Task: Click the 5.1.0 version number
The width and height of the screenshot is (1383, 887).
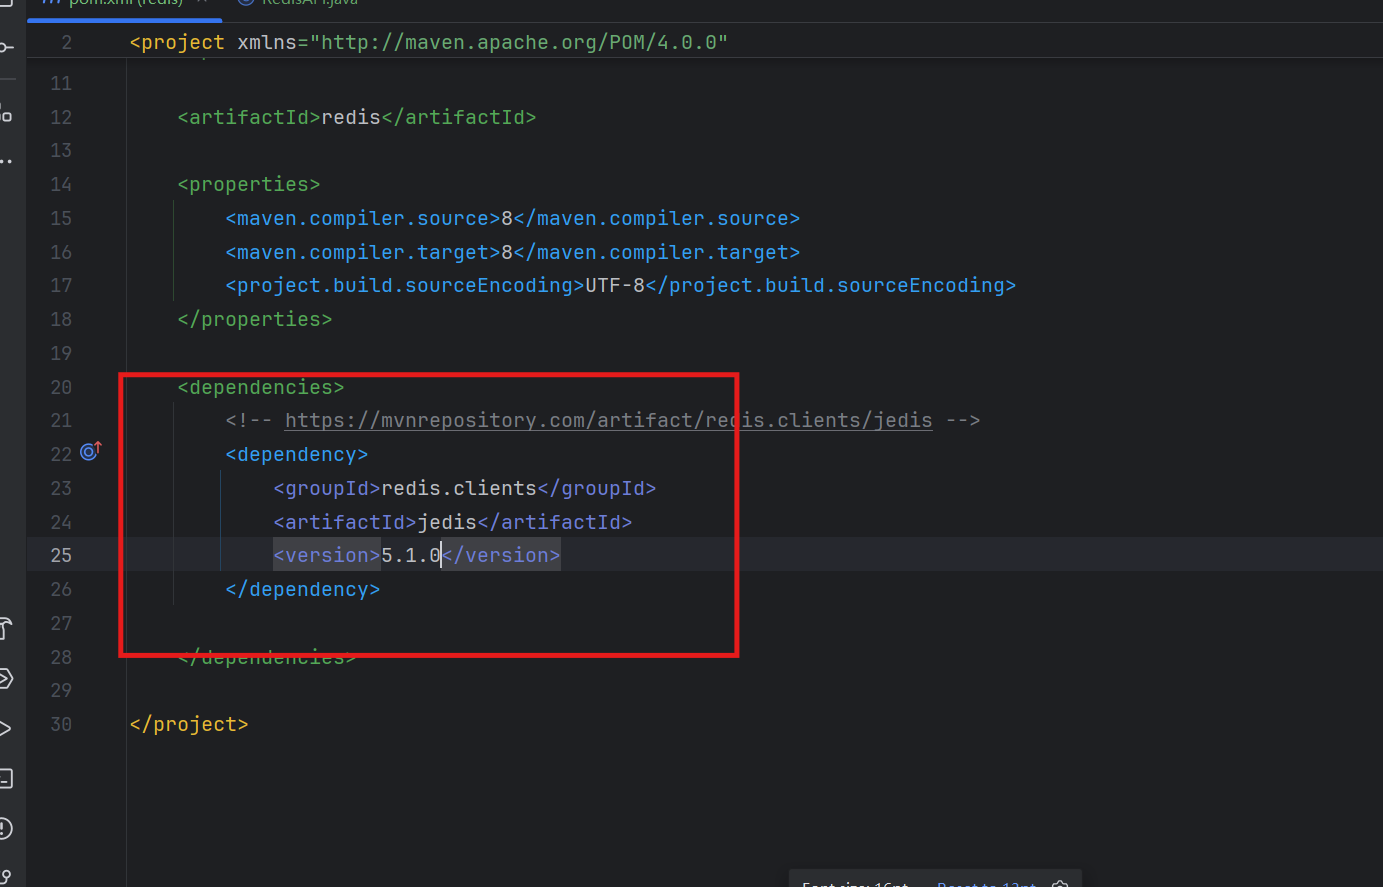Action: point(411,555)
